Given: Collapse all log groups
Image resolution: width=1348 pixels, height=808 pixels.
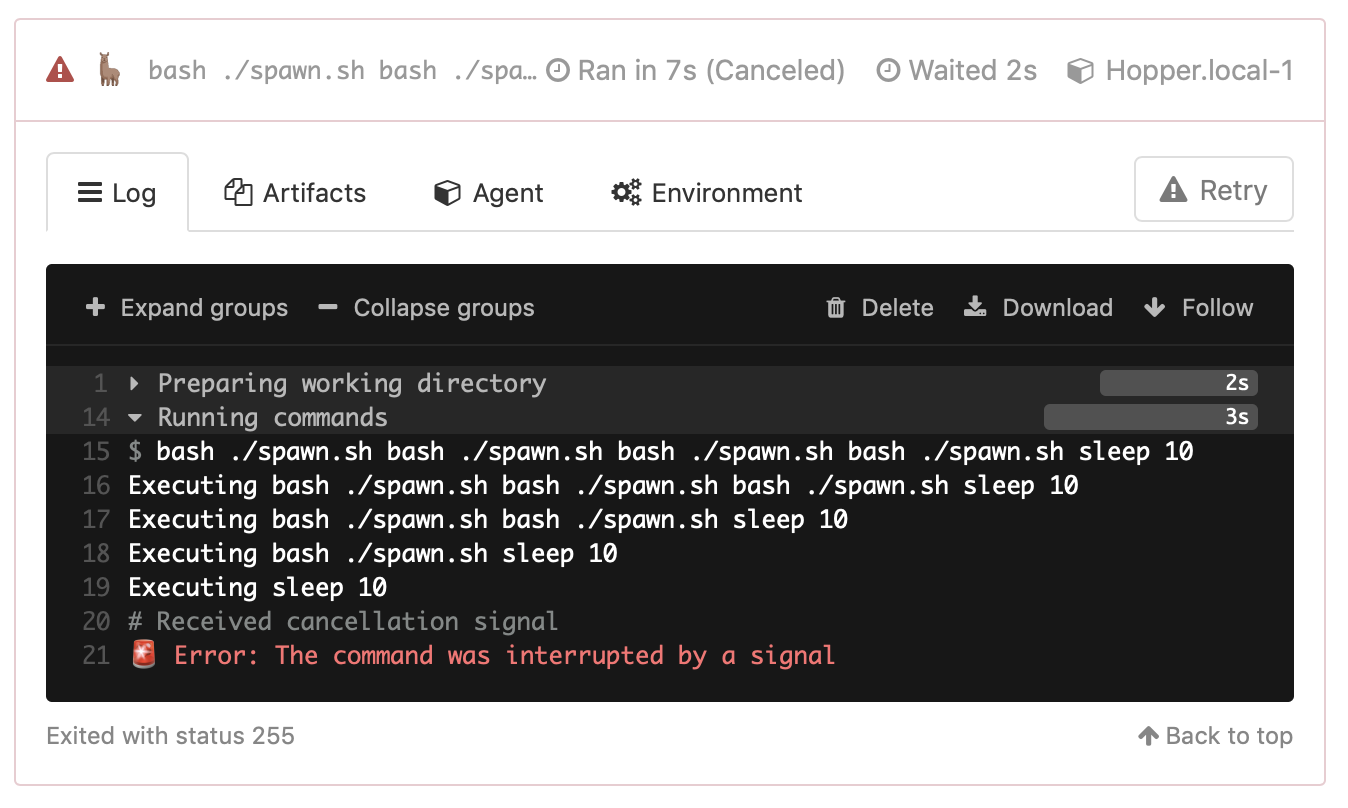Looking at the screenshot, I should [426, 308].
